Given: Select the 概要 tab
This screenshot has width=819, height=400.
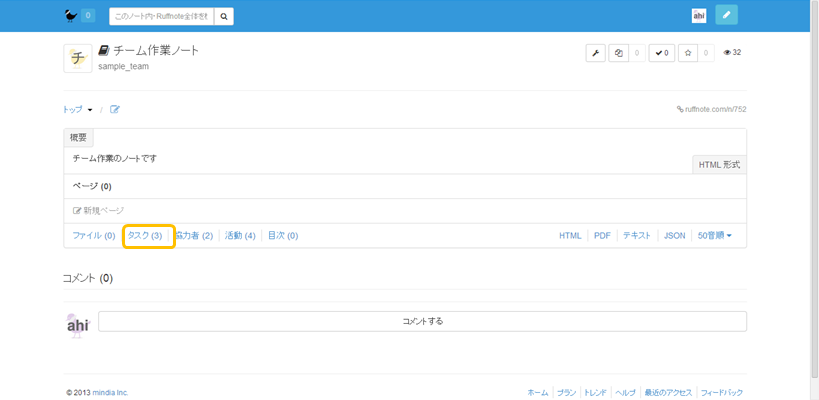Looking at the screenshot, I should pos(78,138).
